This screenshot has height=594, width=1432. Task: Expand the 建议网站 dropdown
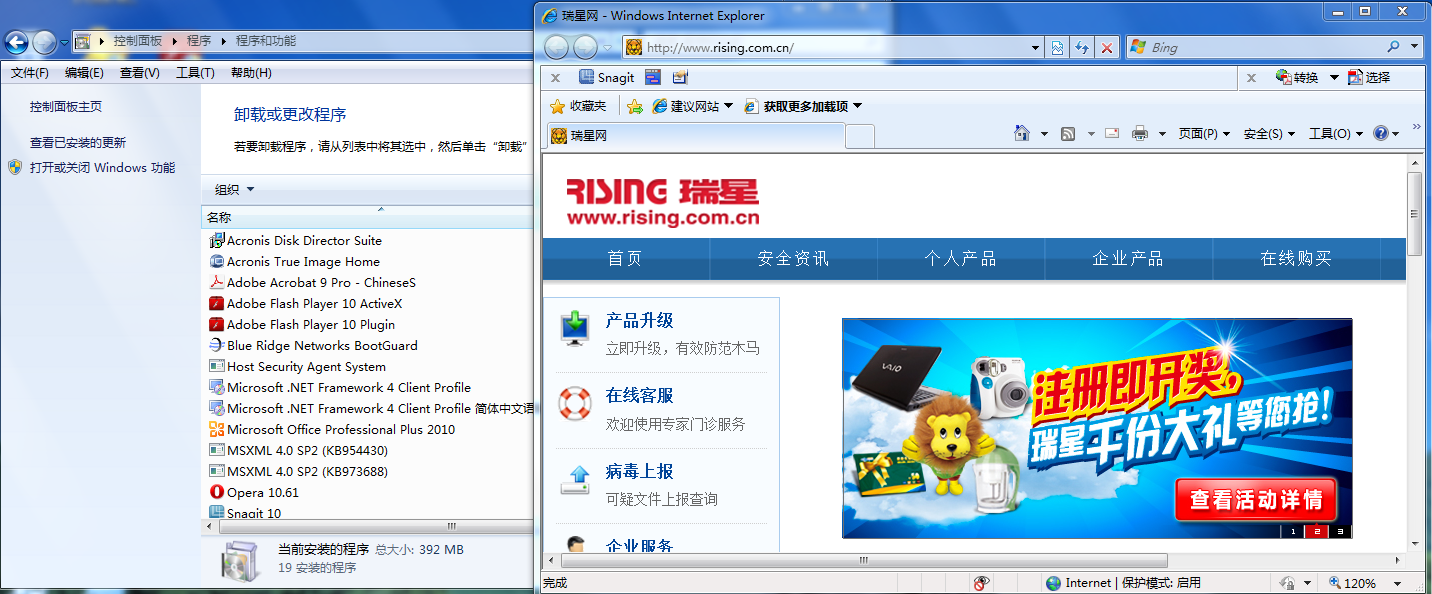[728, 106]
